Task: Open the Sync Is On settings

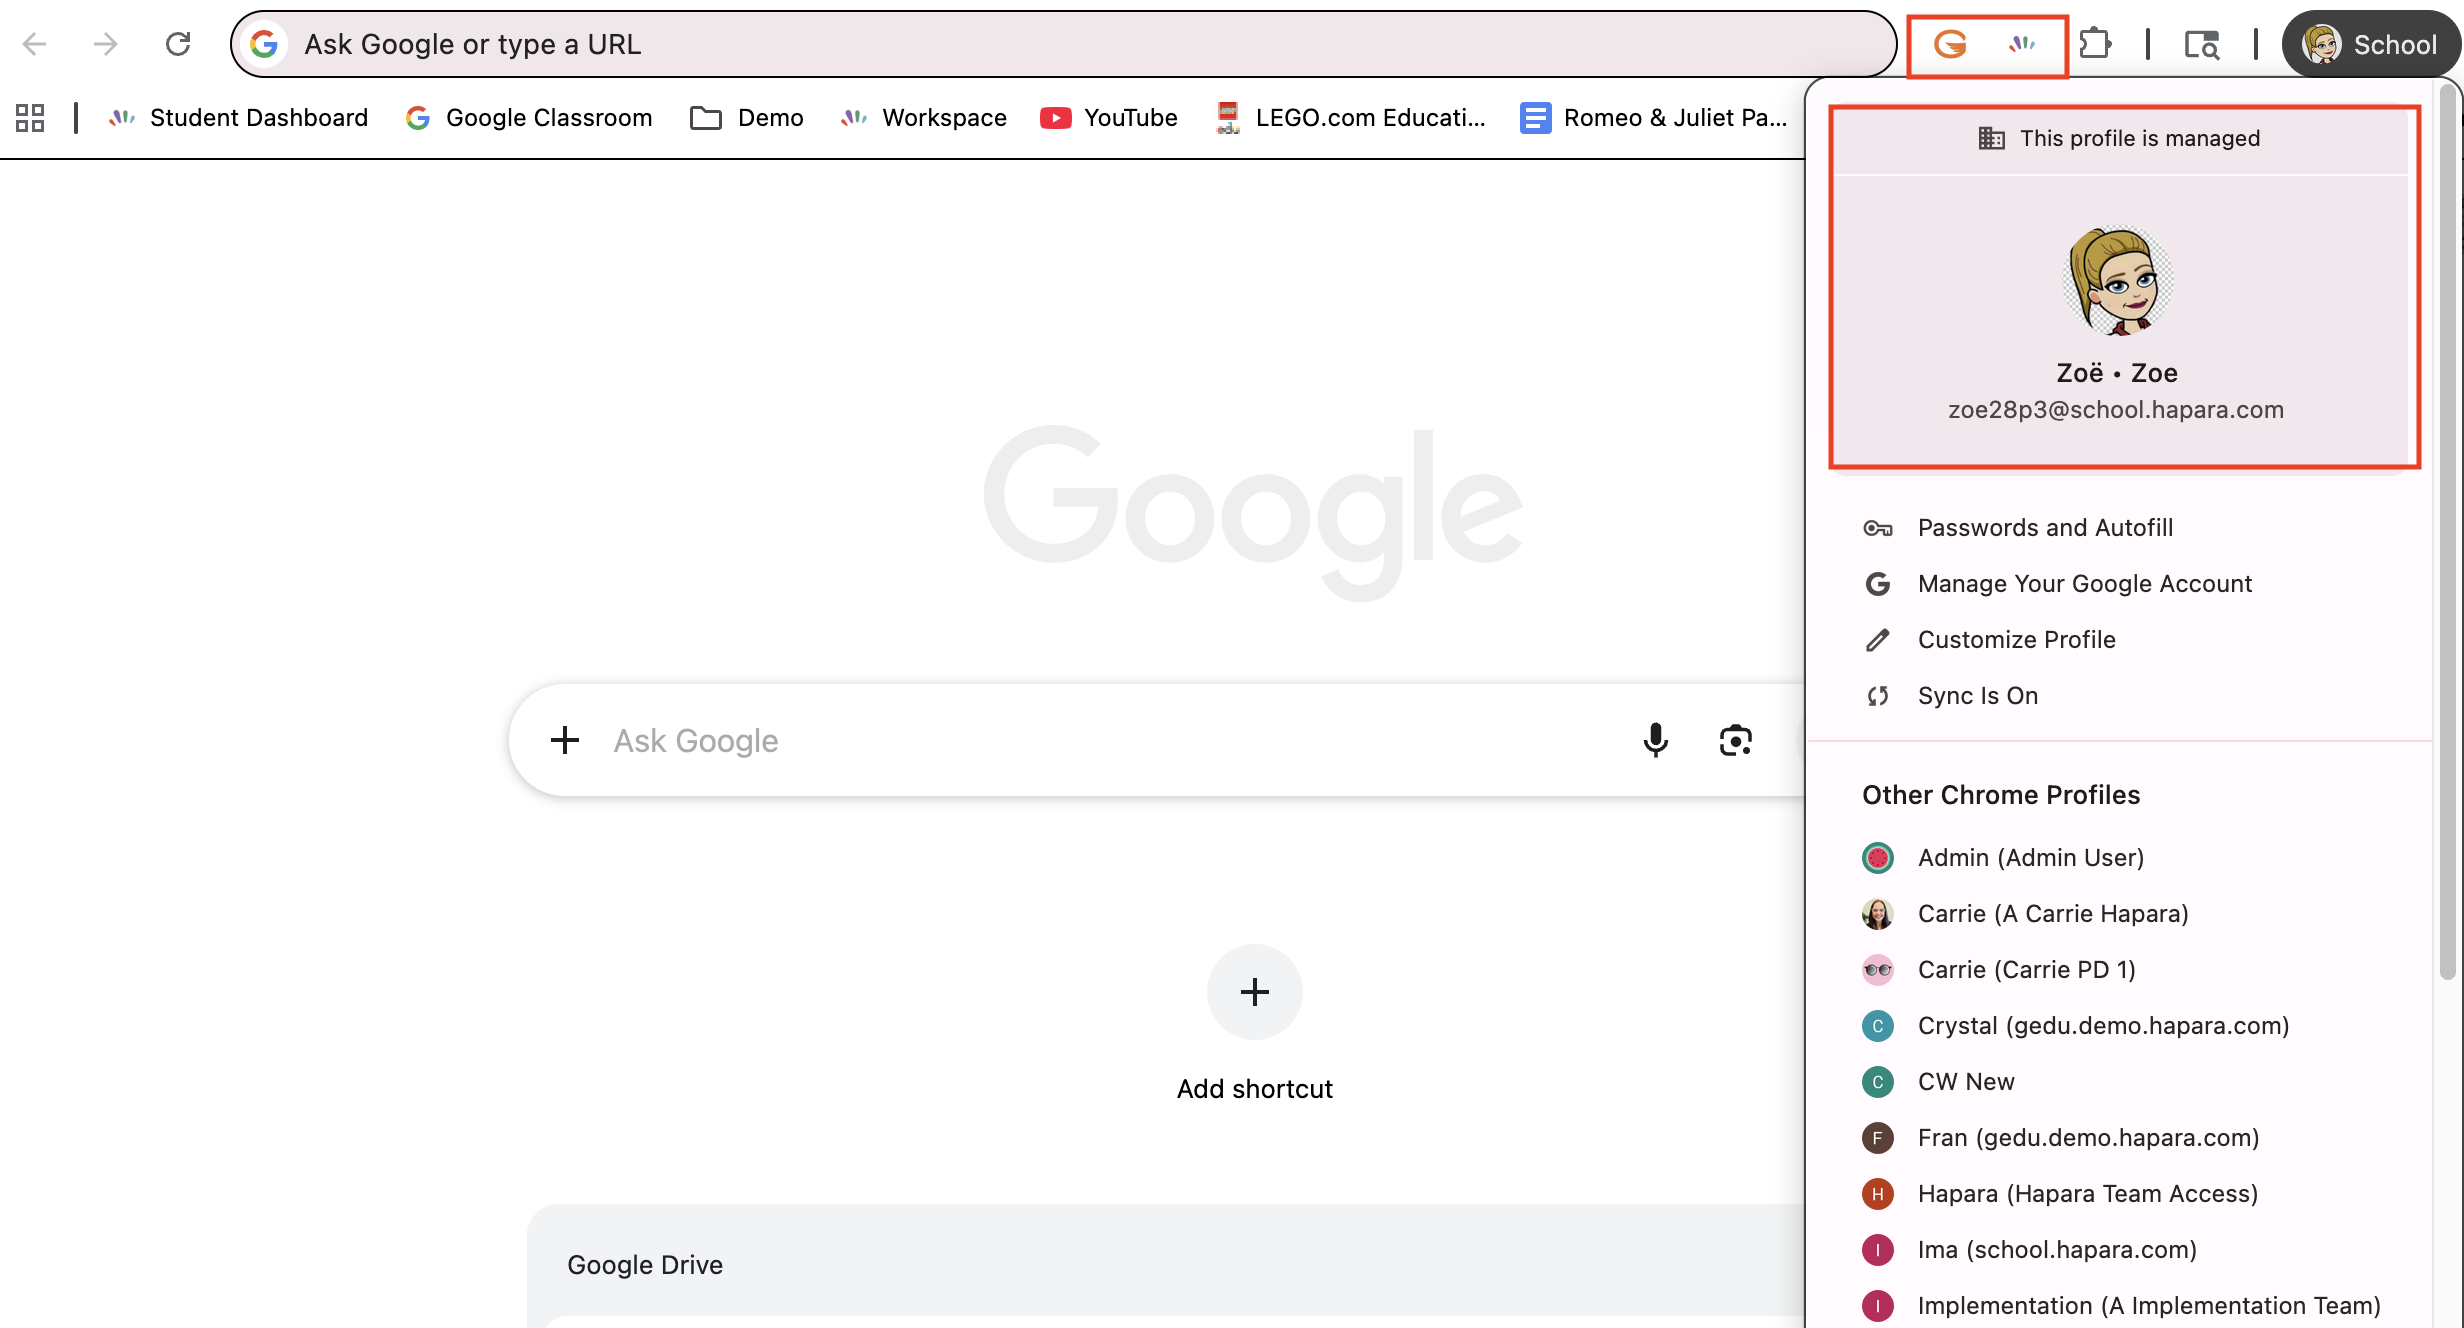Action: [2119, 696]
